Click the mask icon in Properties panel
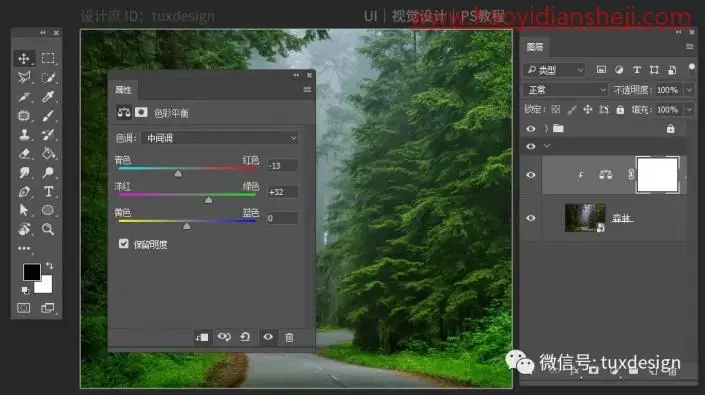The width and height of the screenshot is (705, 395). point(141,112)
